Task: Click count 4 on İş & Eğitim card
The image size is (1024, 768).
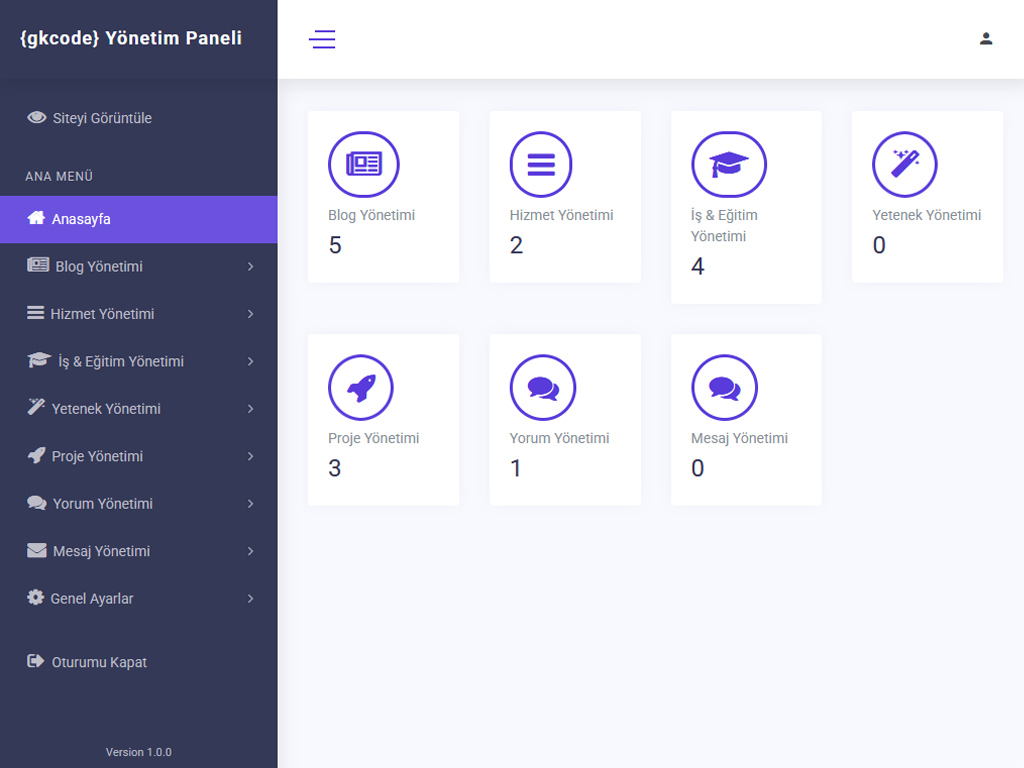Action: [x=697, y=266]
